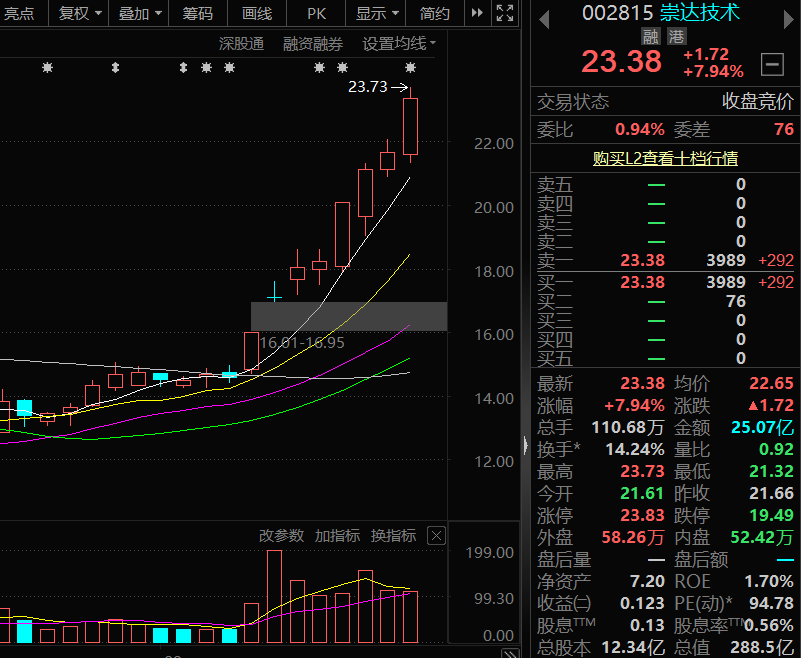
Task: Click 换指标 to switch indicator
Action: click(393, 535)
